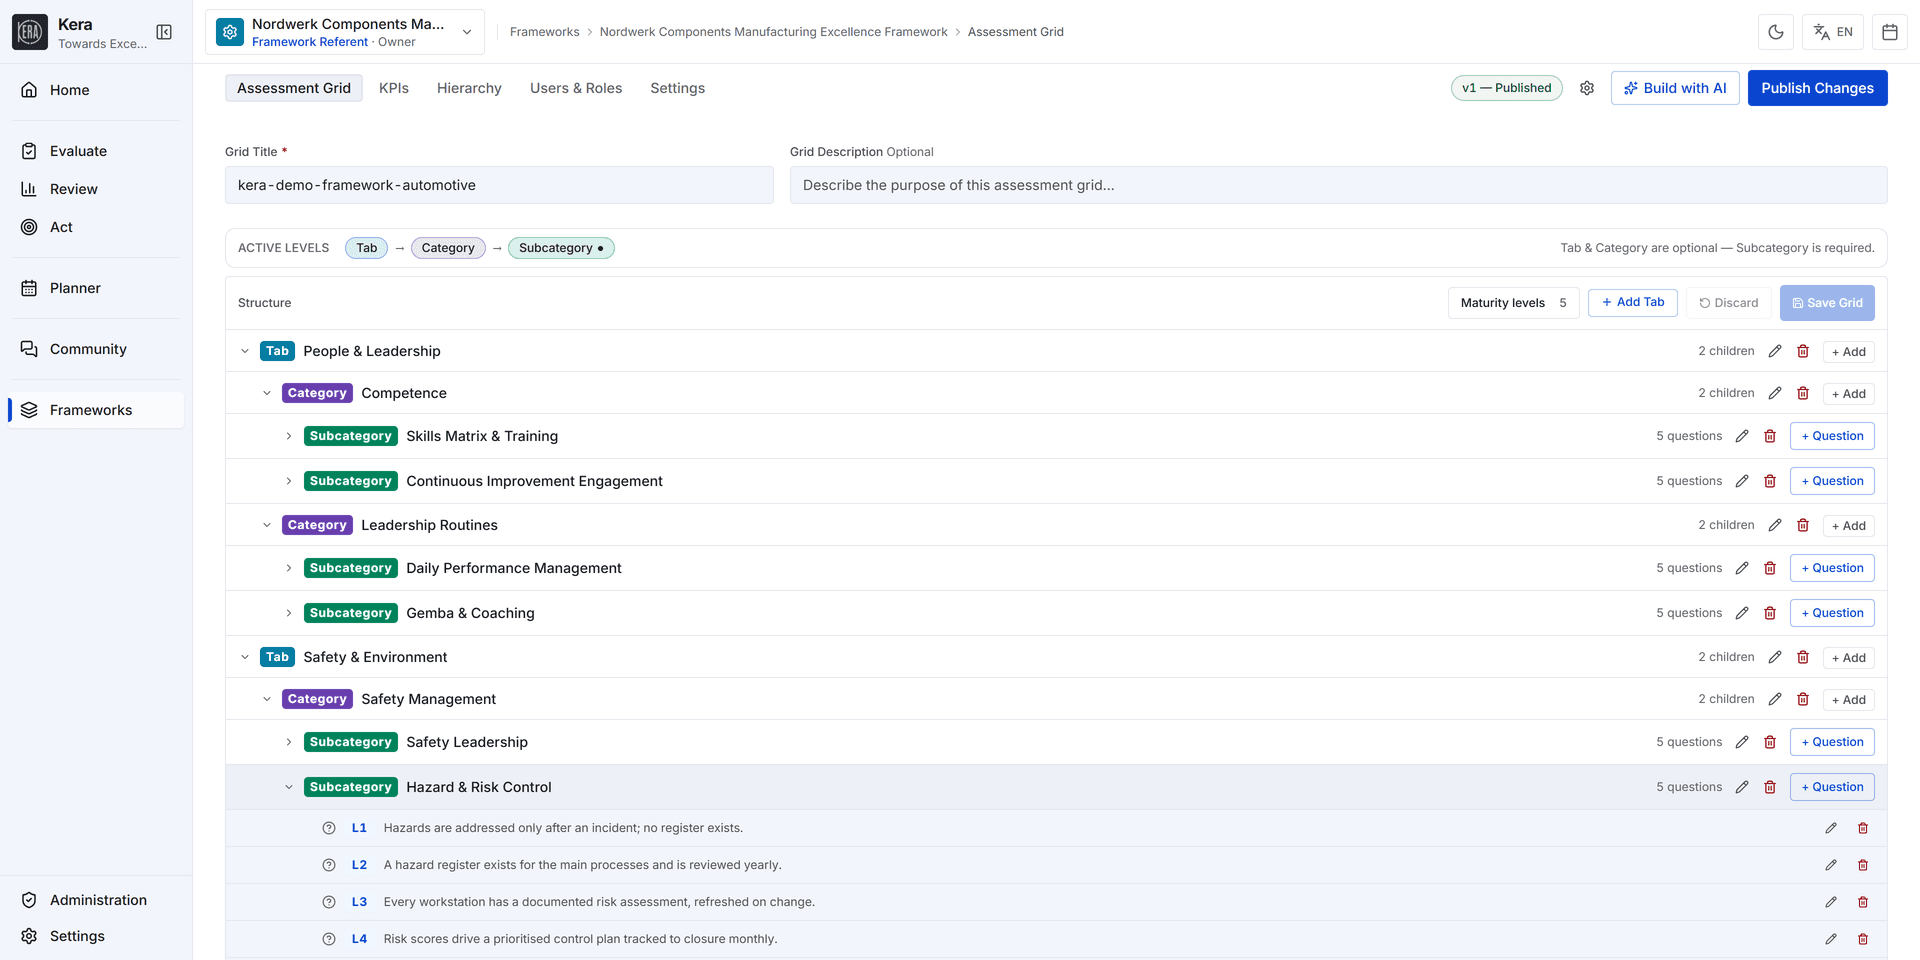This screenshot has width=1920, height=960.
Task: Delete Safety Leadership subcategory
Action: coord(1770,742)
